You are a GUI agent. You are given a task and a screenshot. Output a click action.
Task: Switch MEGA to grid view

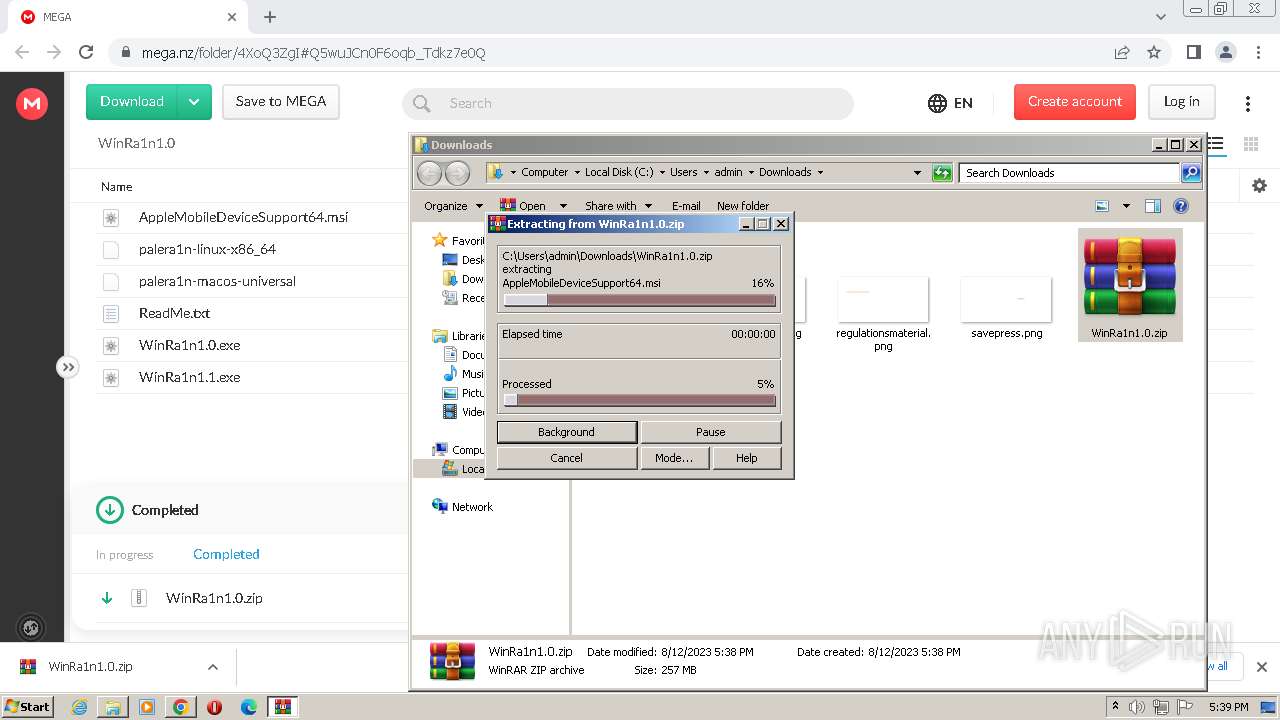tap(1251, 144)
